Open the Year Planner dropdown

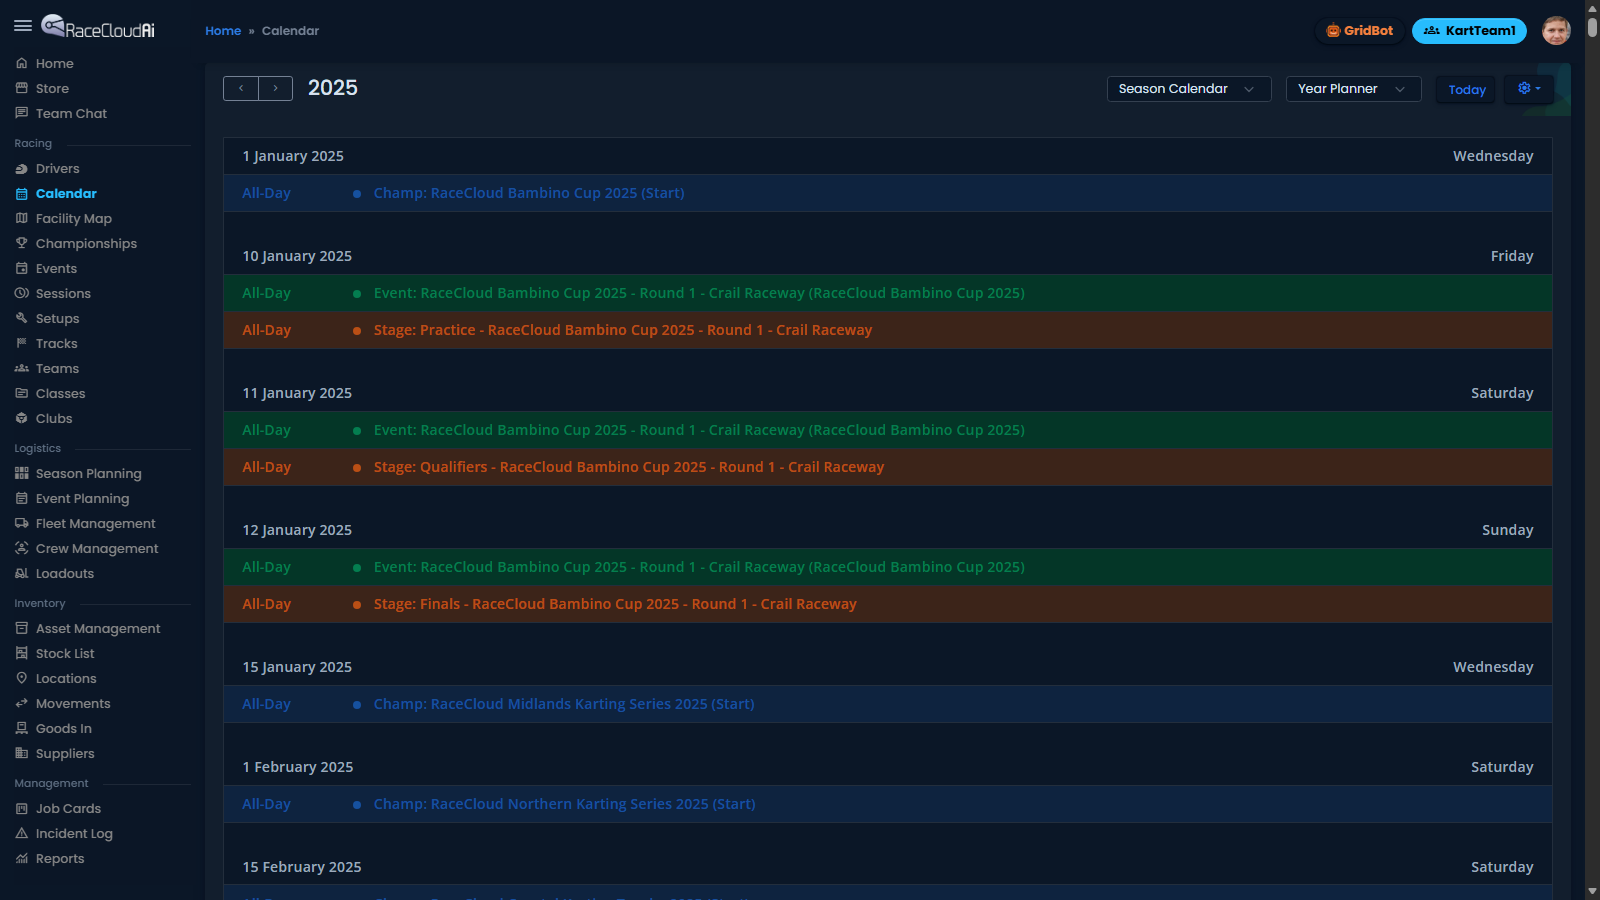(x=1353, y=88)
